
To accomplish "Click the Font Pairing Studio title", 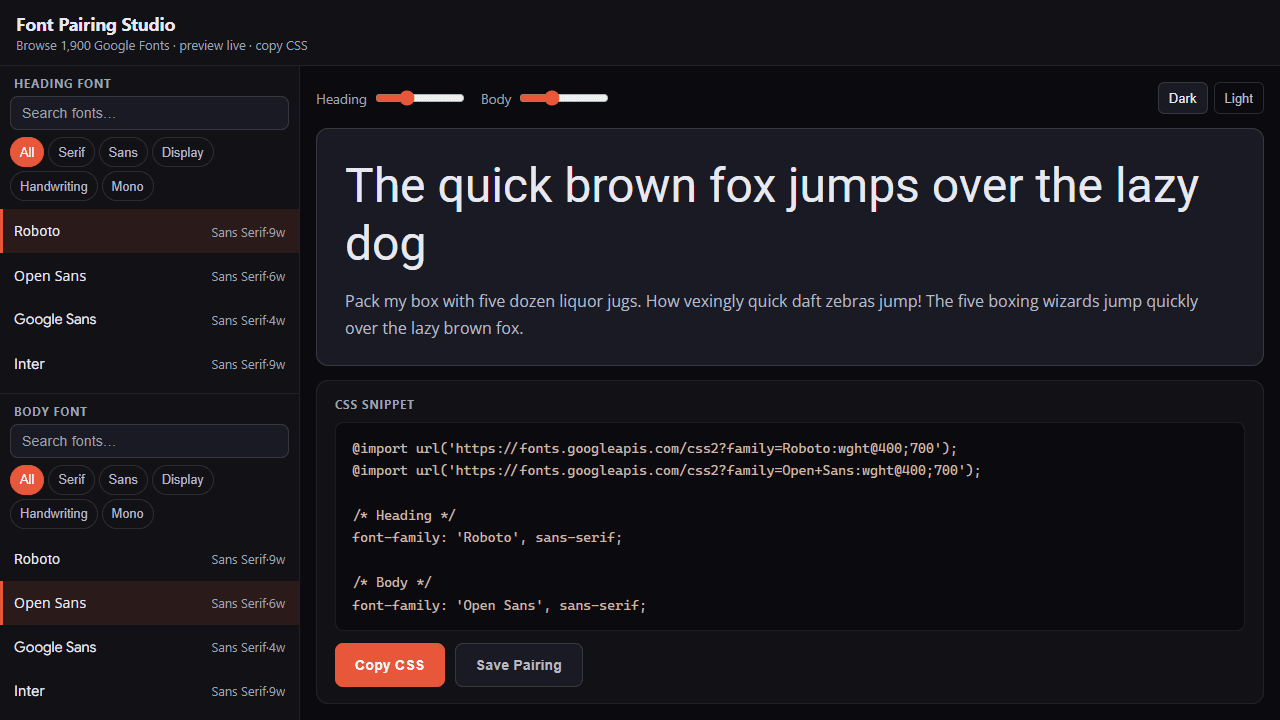I will pyautogui.click(x=96, y=25).
